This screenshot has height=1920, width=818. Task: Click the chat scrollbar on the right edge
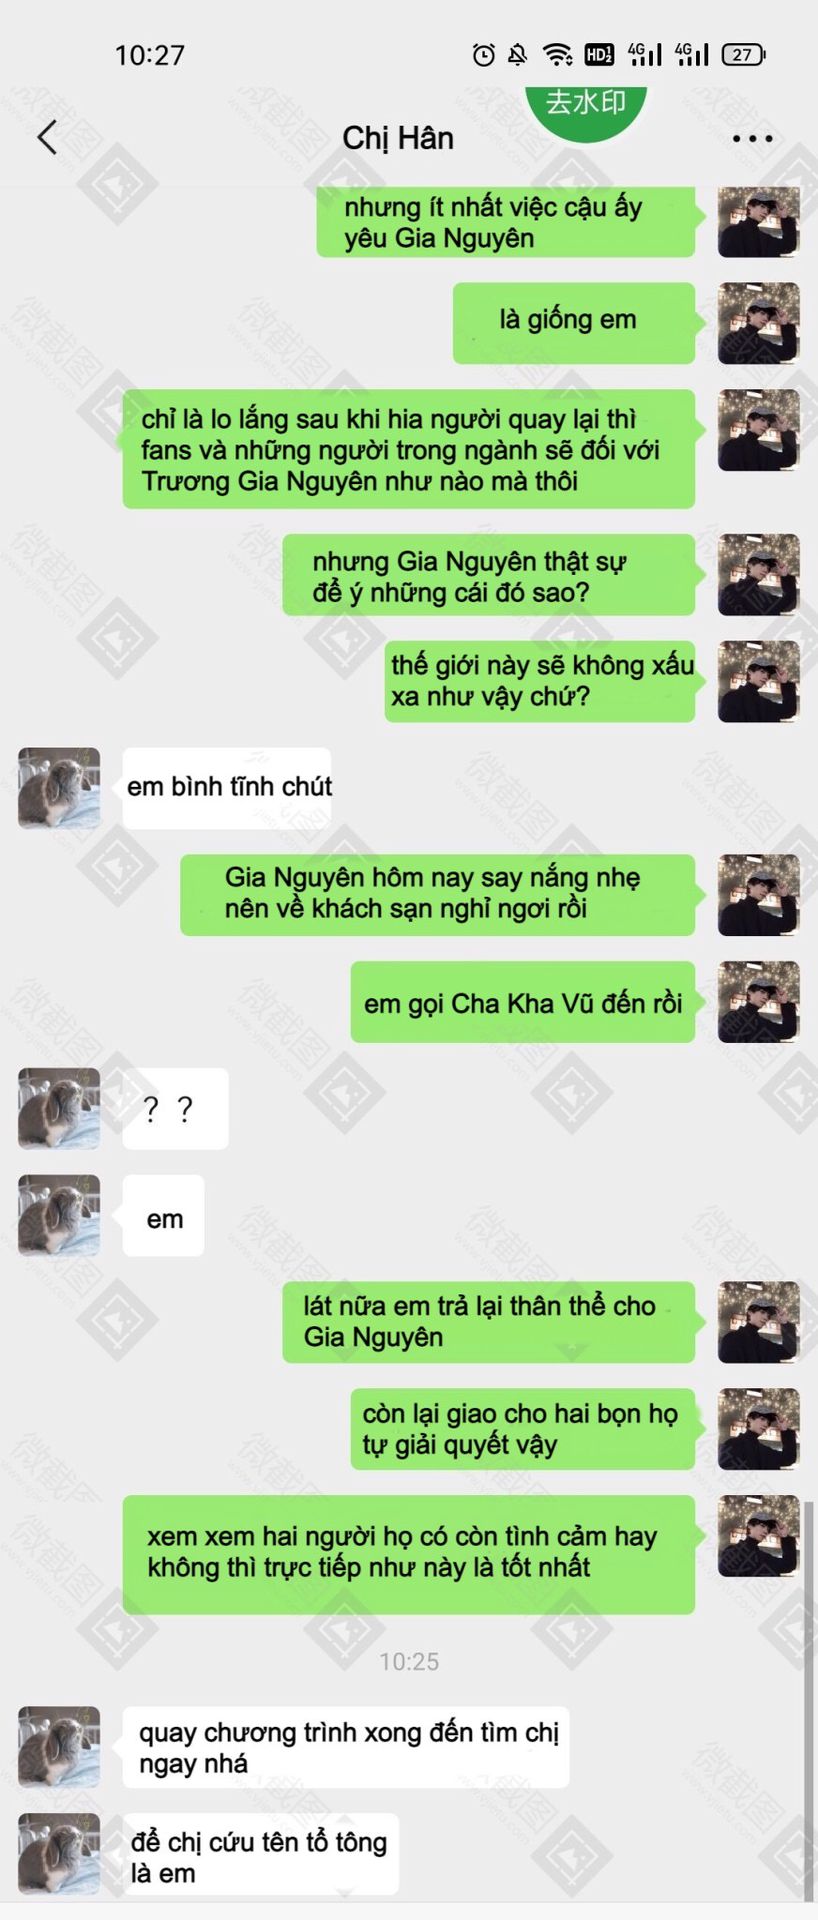(808, 1700)
